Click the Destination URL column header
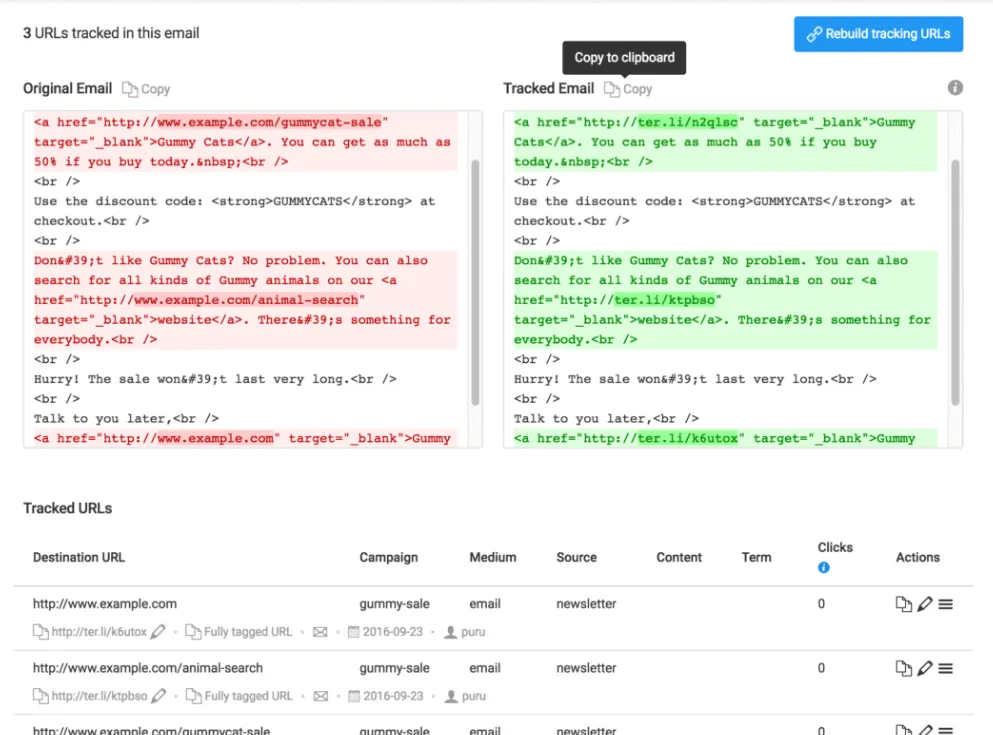 click(79, 557)
